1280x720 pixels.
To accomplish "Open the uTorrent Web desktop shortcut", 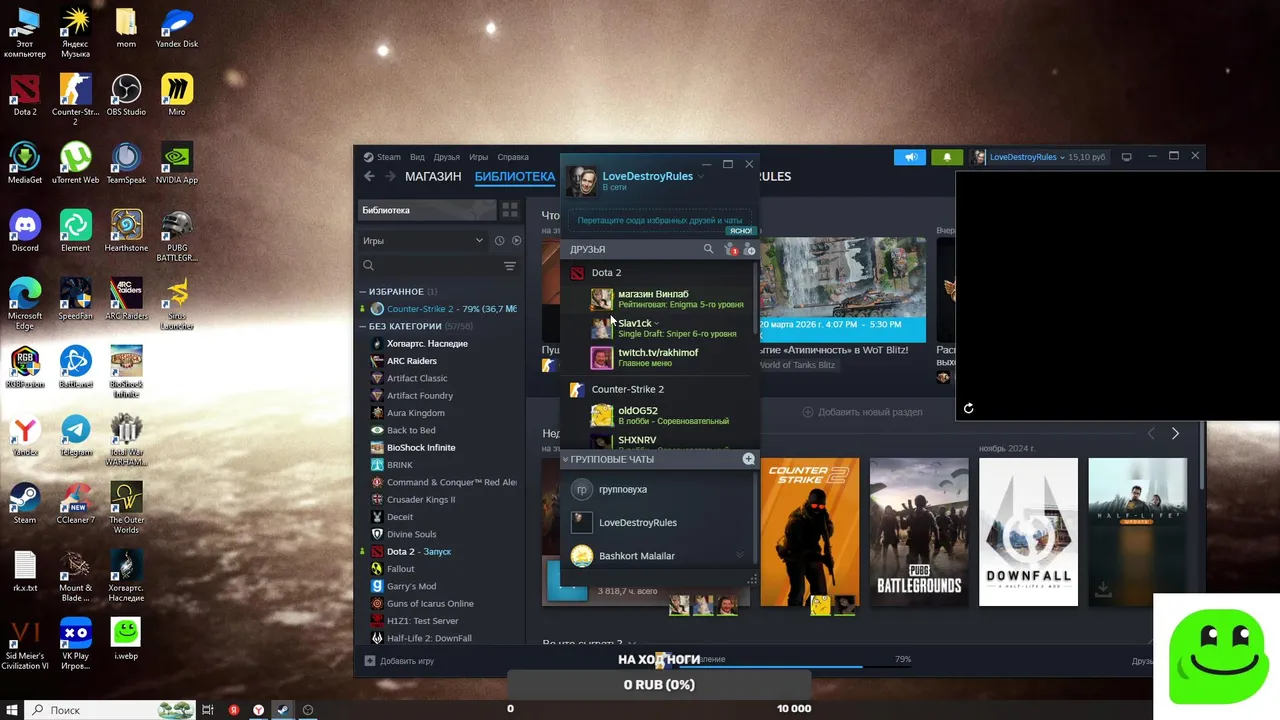I will pos(76,162).
